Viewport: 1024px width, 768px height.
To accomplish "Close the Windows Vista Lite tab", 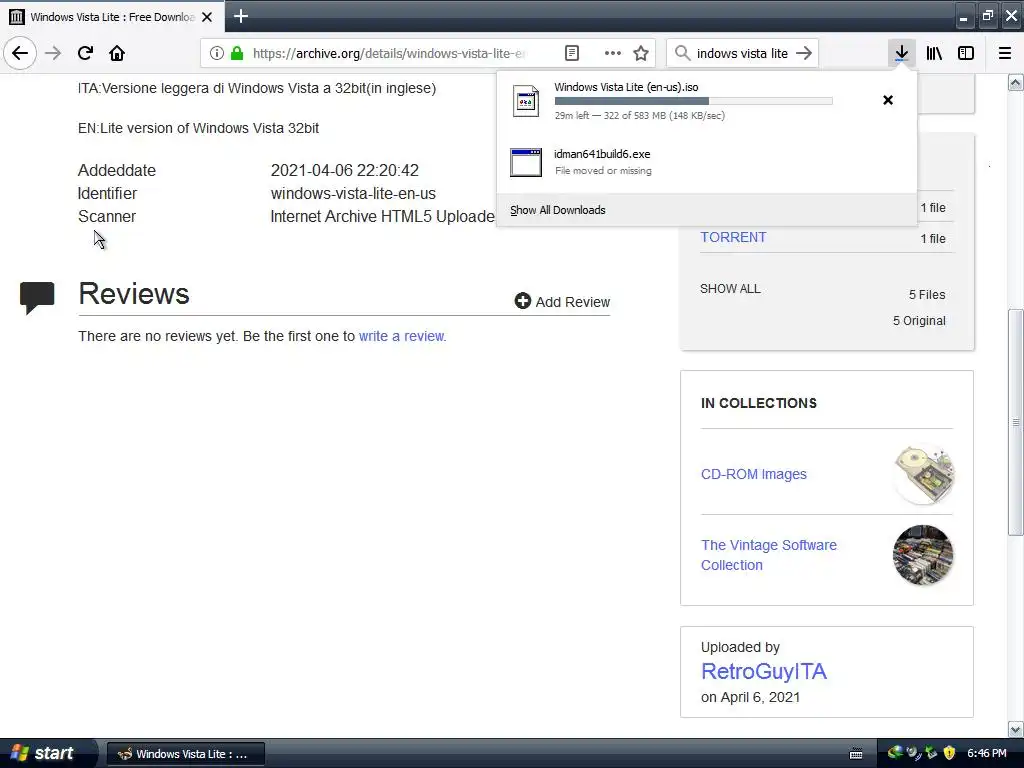I will [x=207, y=17].
